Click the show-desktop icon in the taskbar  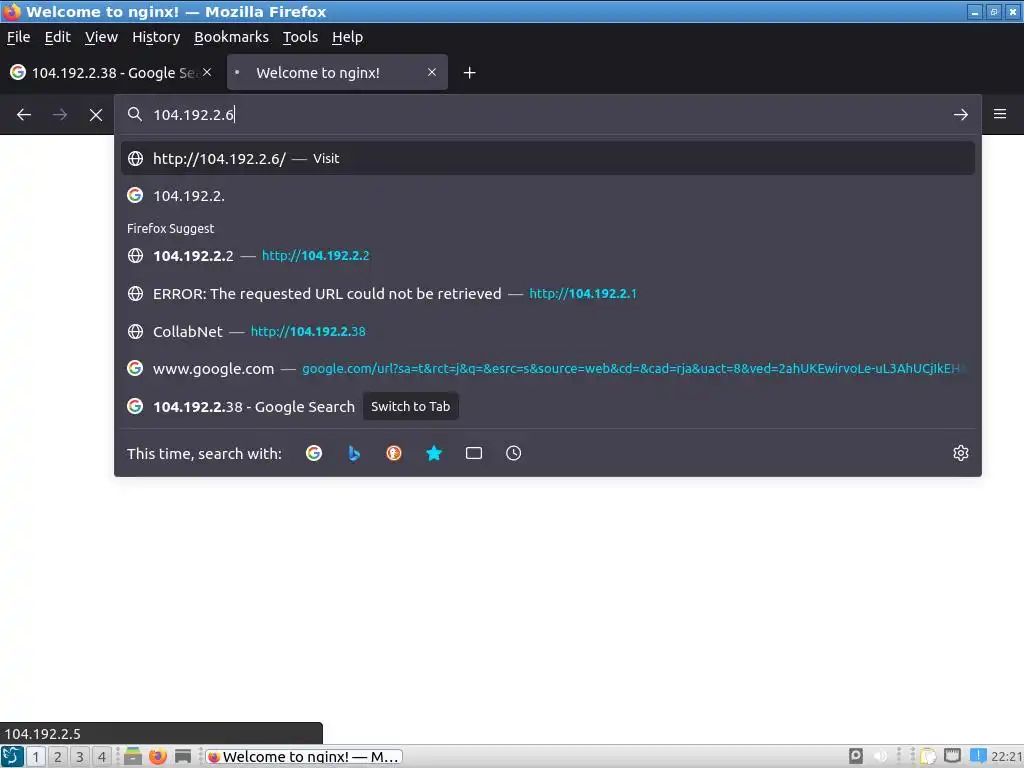tap(183, 756)
